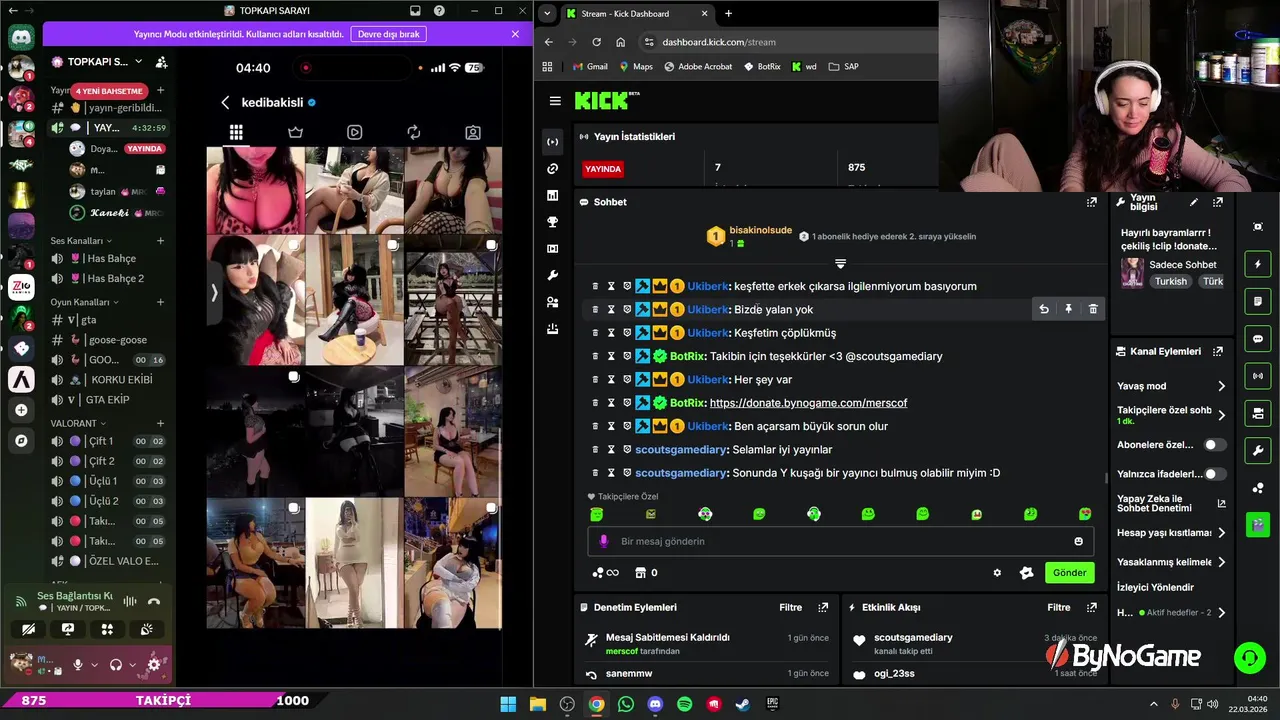Open chat settings gear next to Gönder

[997, 573]
